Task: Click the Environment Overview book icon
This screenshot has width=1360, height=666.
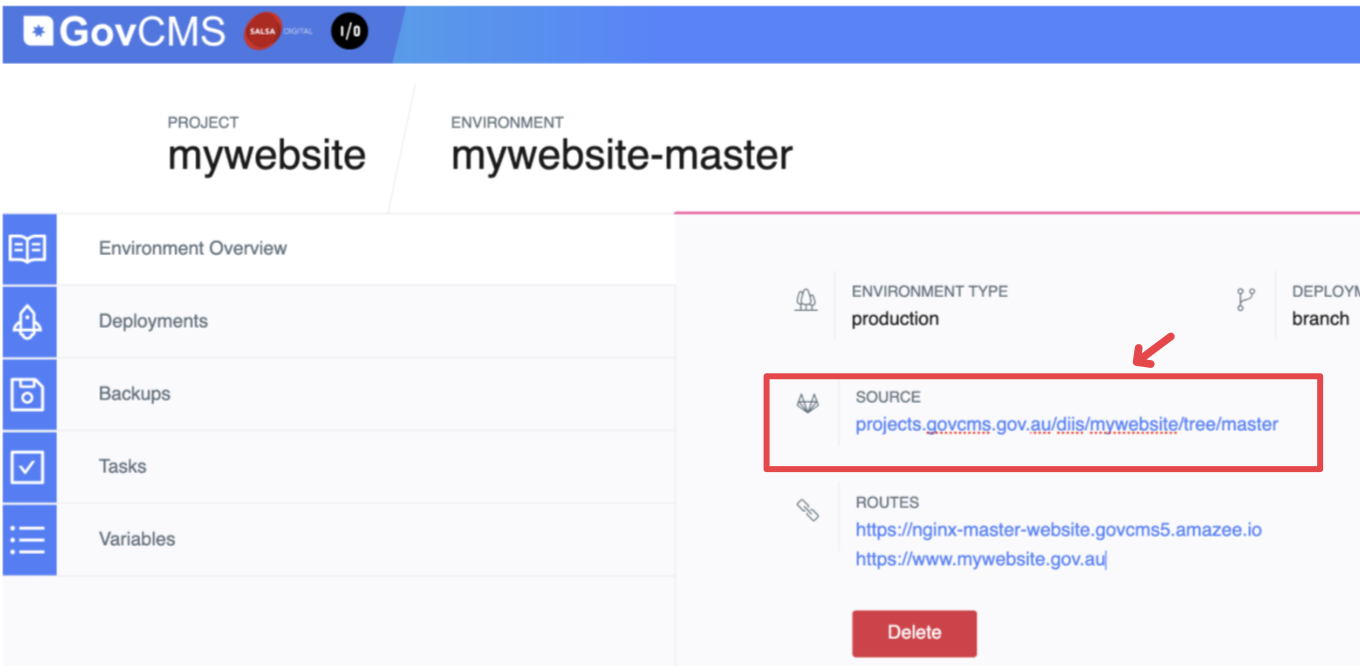Action: click(28, 249)
